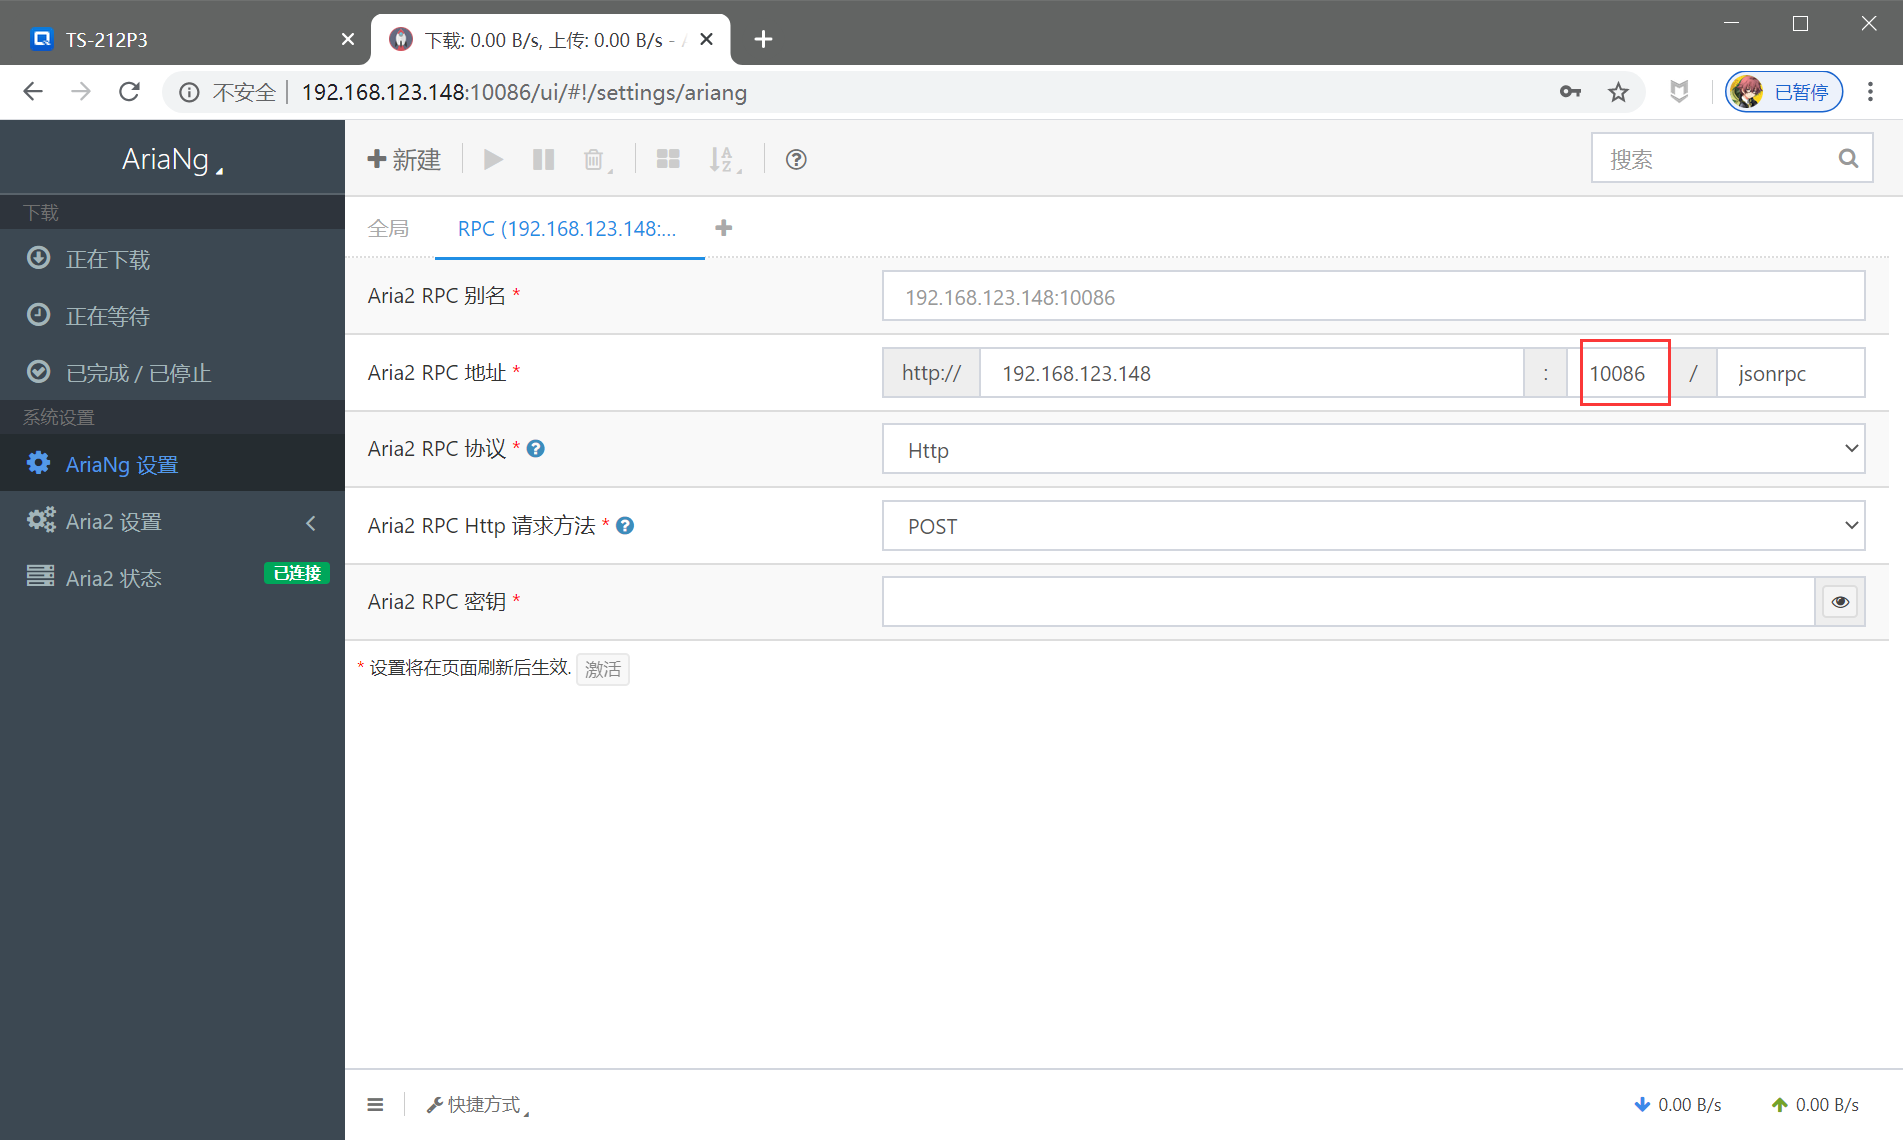Click the select-all grid icon
Screen dimensions: 1903x1140
(668, 160)
